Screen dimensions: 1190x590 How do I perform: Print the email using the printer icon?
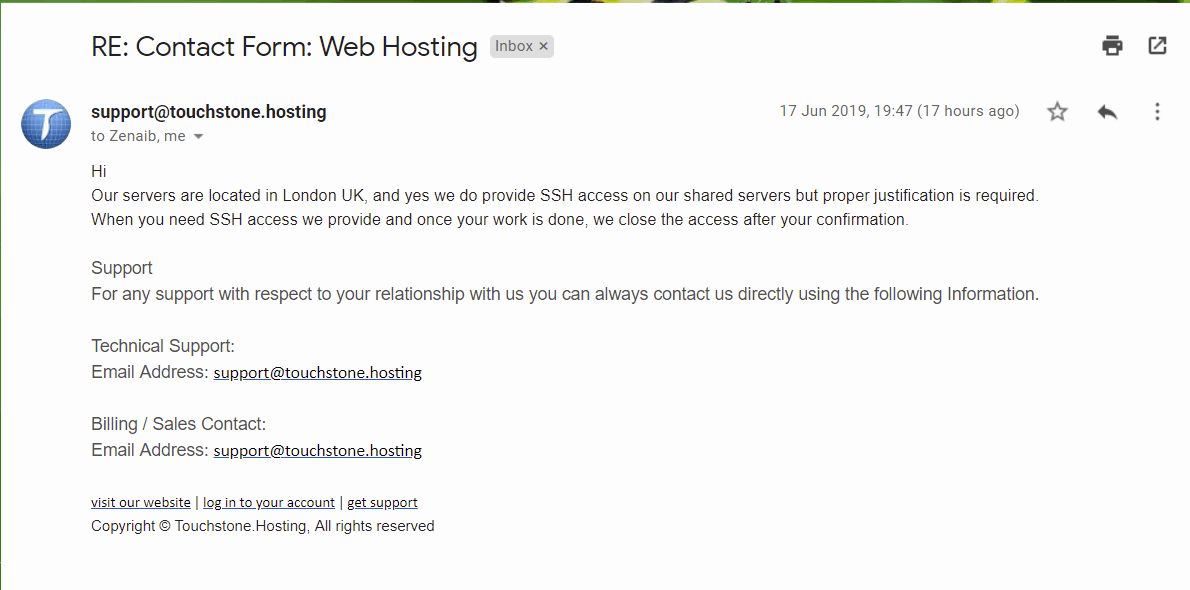pos(1113,46)
